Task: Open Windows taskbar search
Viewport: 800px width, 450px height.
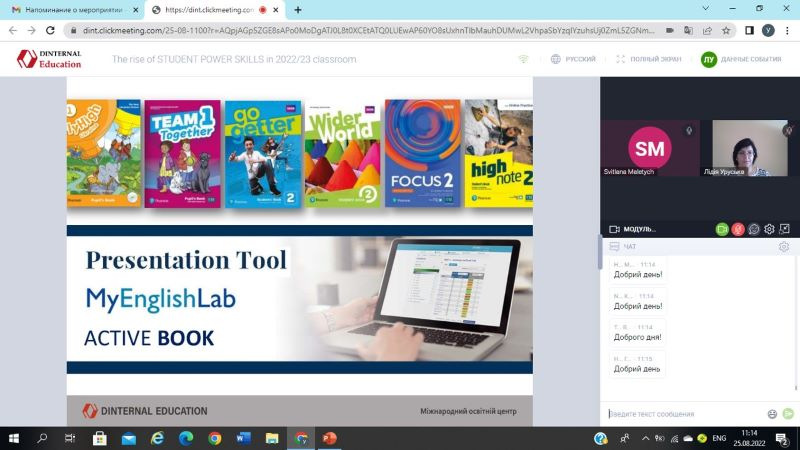Action: coord(42,438)
